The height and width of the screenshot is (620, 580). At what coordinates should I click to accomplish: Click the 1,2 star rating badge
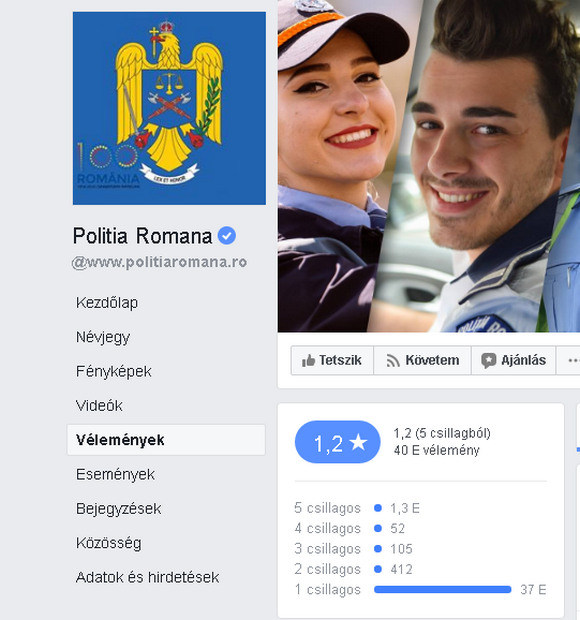pyautogui.click(x=338, y=442)
